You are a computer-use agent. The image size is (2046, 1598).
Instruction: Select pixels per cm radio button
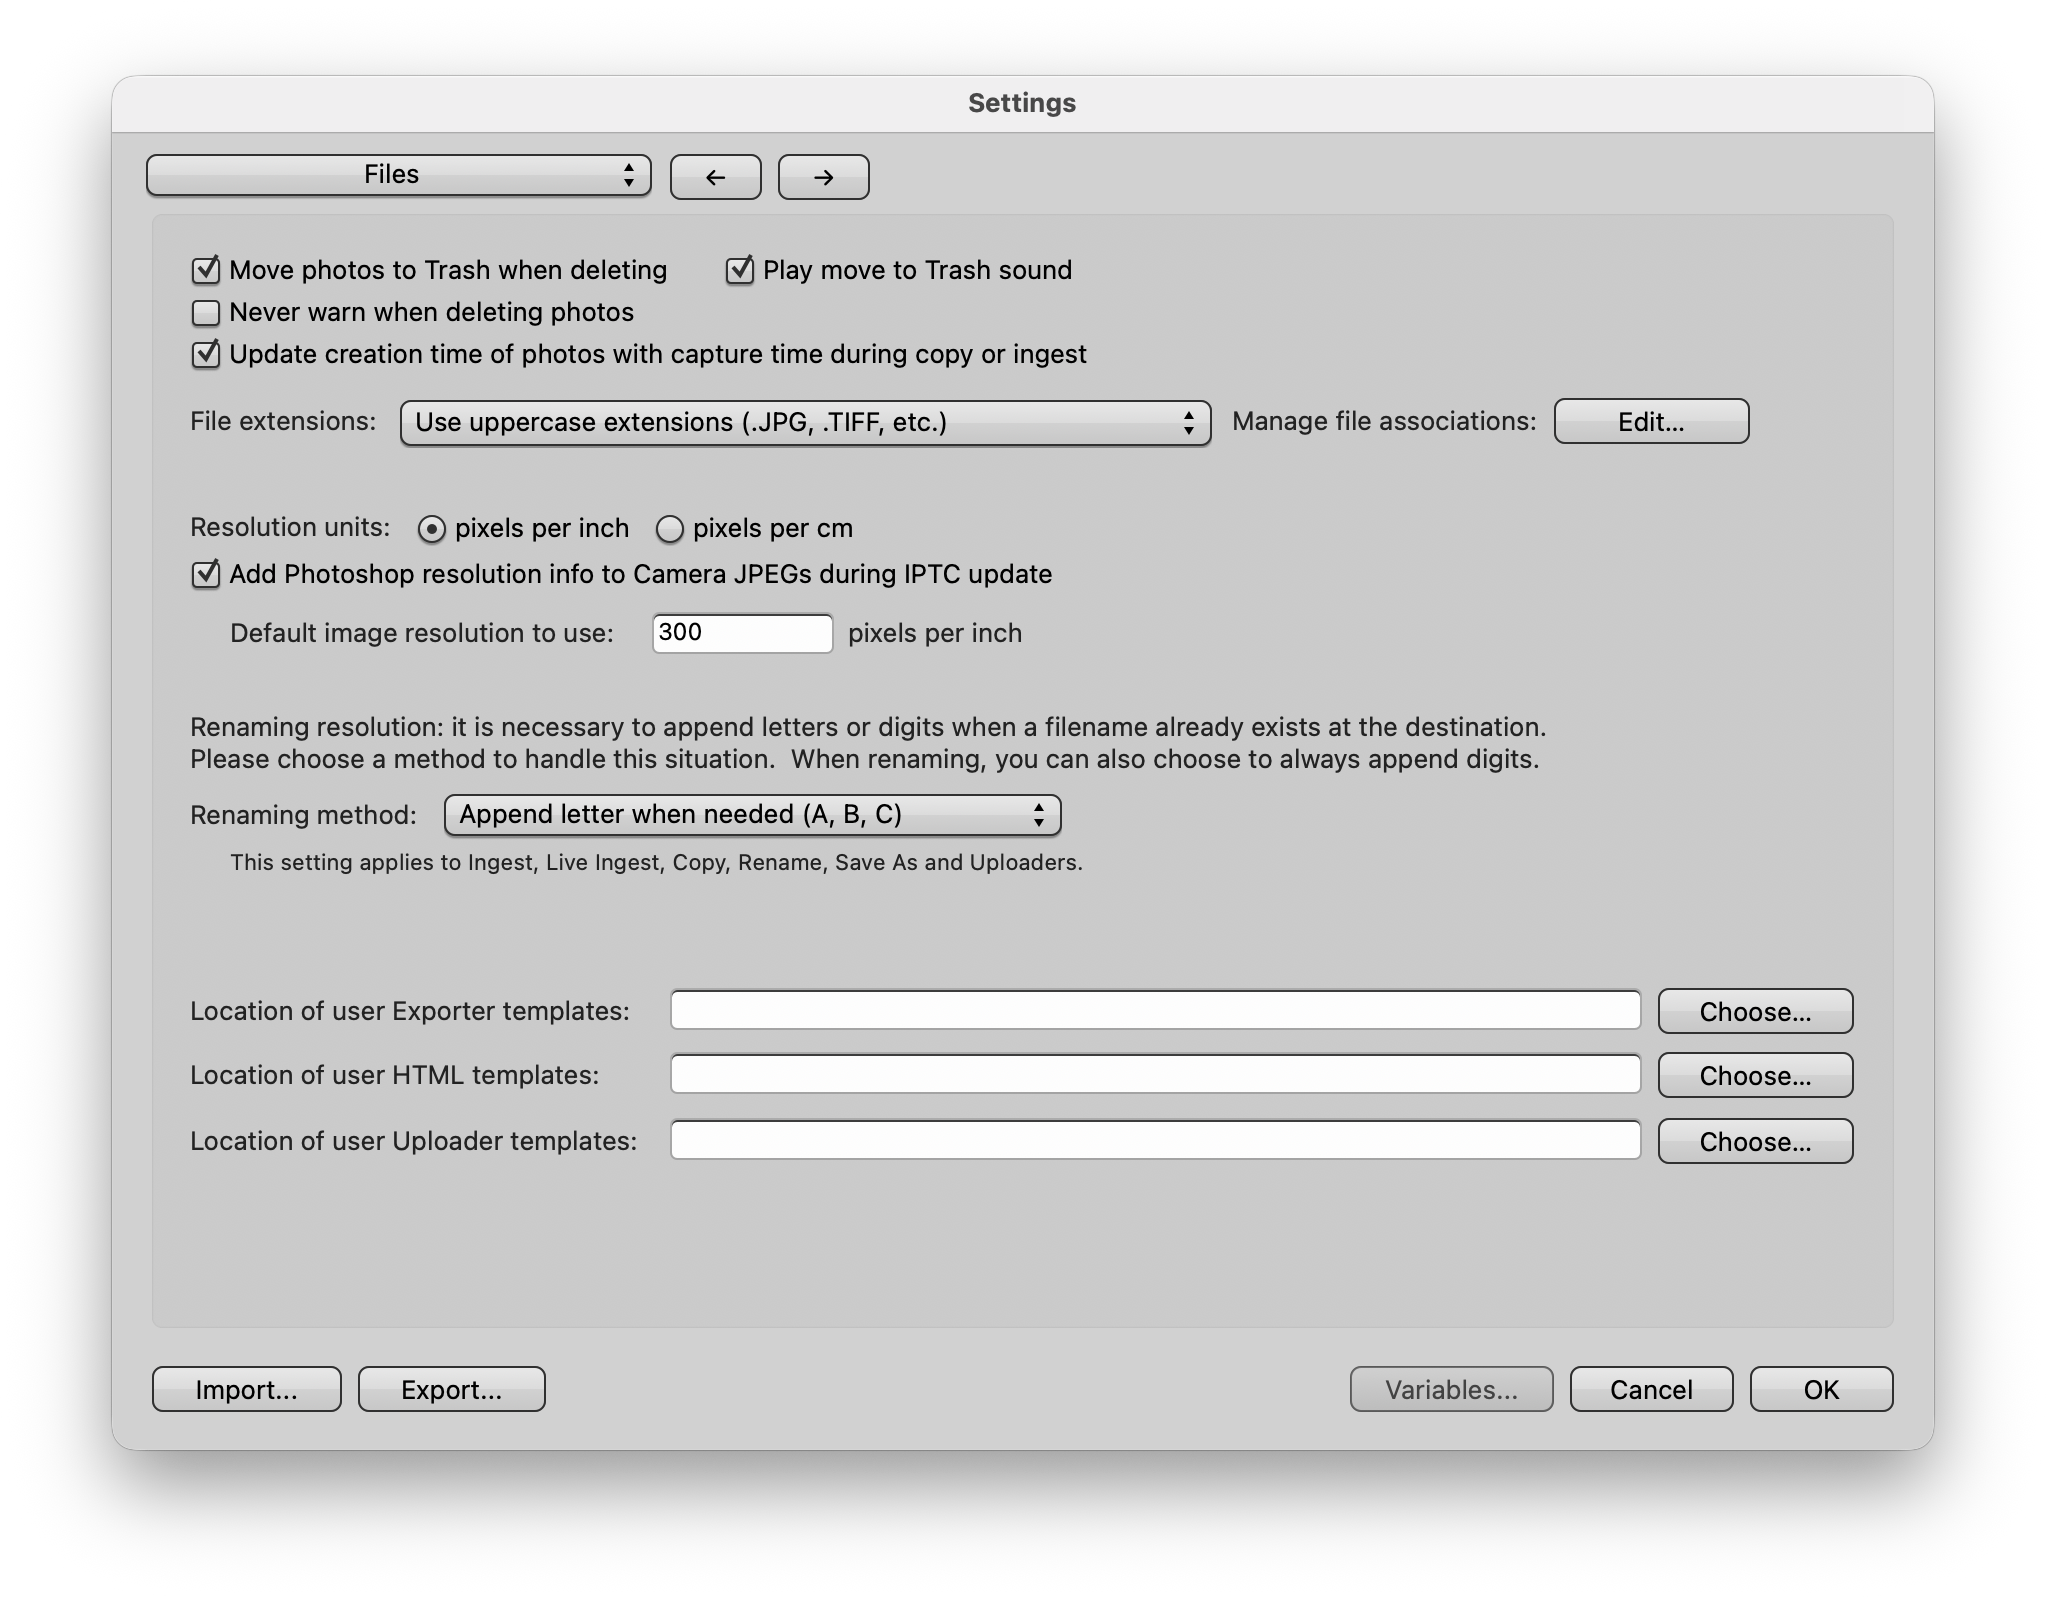point(669,529)
